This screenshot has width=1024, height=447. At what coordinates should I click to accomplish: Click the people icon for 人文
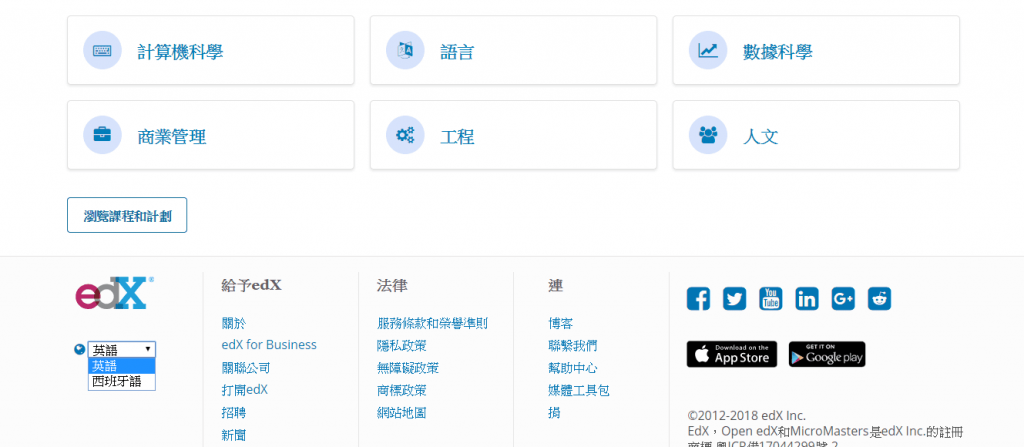coord(708,135)
